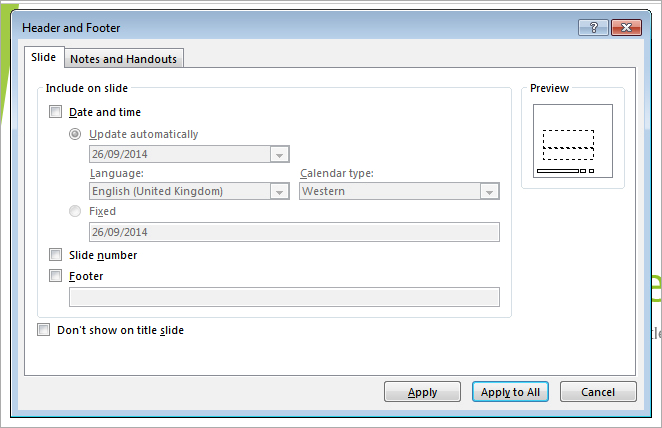This screenshot has width=662, height=428.
Task: Enable the Date and time checkbox
Action: pos(55,112)
